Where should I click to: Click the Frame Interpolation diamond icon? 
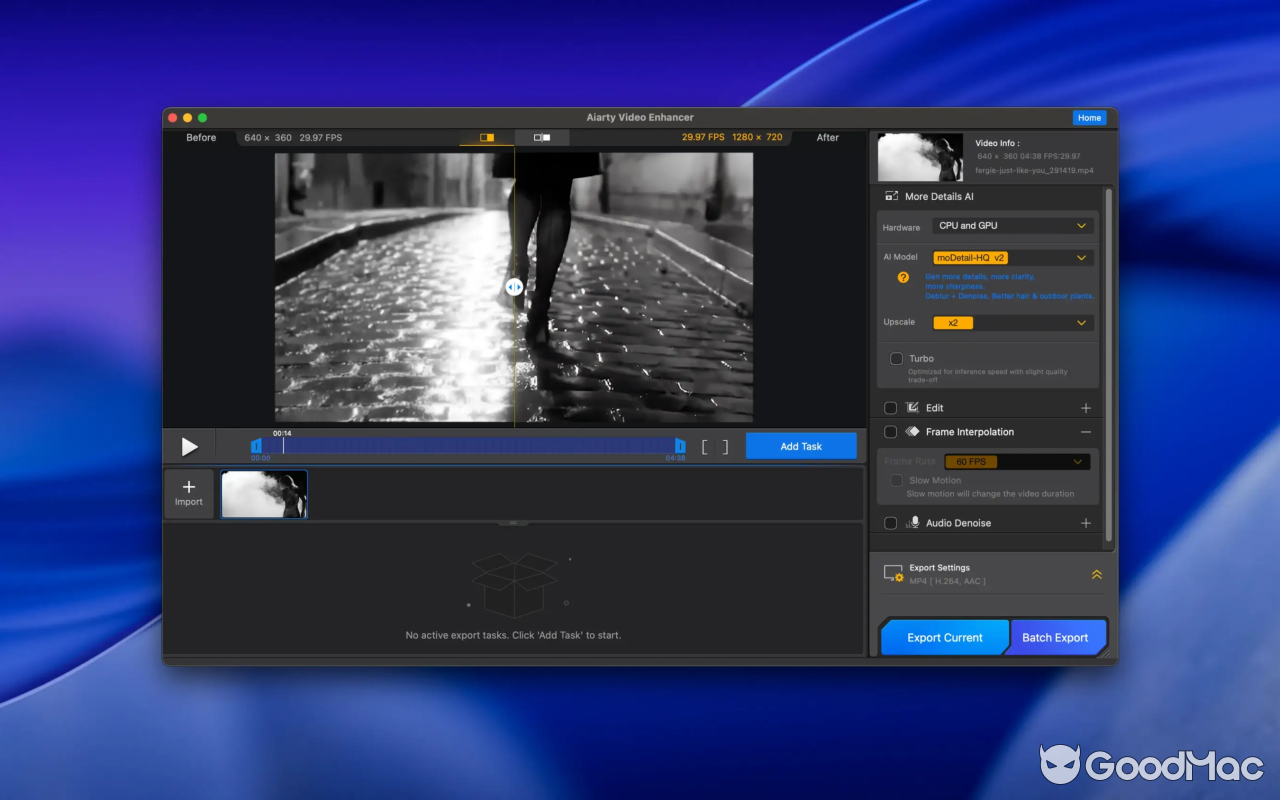911,431
